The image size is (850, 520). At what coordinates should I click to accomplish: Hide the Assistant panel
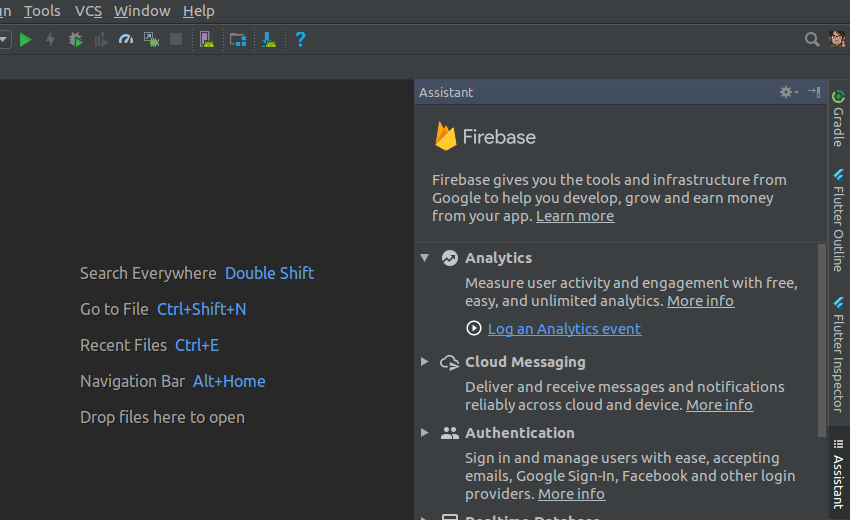(814, 92)
